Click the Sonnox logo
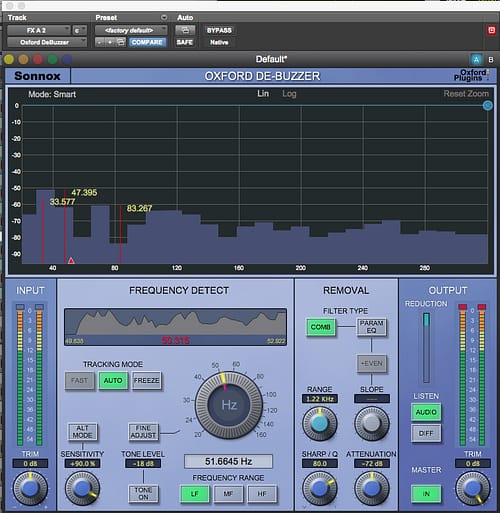This screenshot has width=500, height=513. (x=37, y=76)
